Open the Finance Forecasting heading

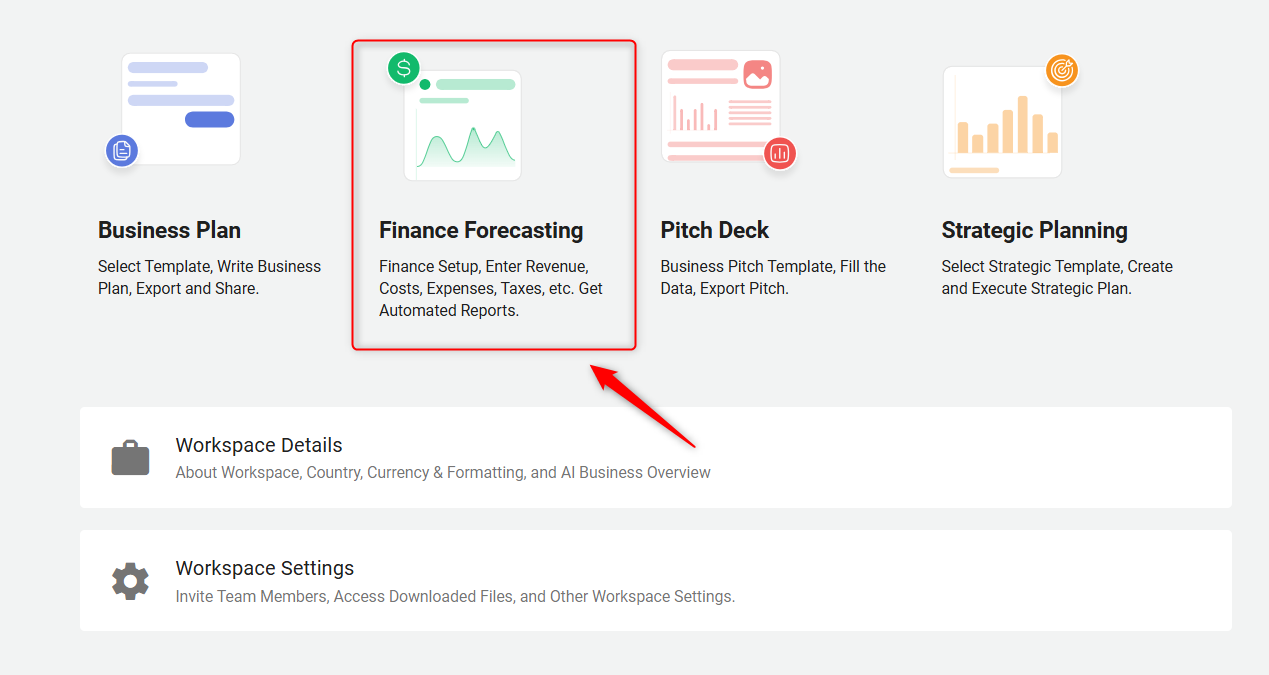481,230
